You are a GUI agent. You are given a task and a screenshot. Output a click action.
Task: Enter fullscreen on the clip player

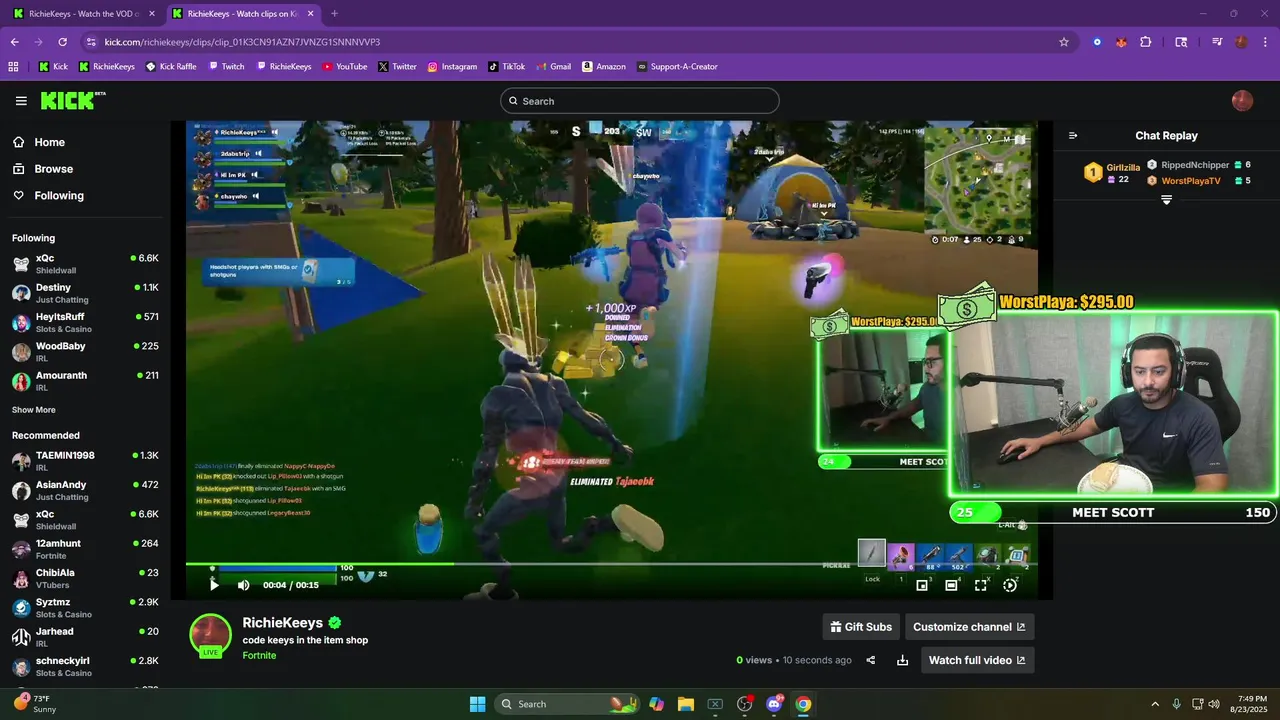point(981,585)
